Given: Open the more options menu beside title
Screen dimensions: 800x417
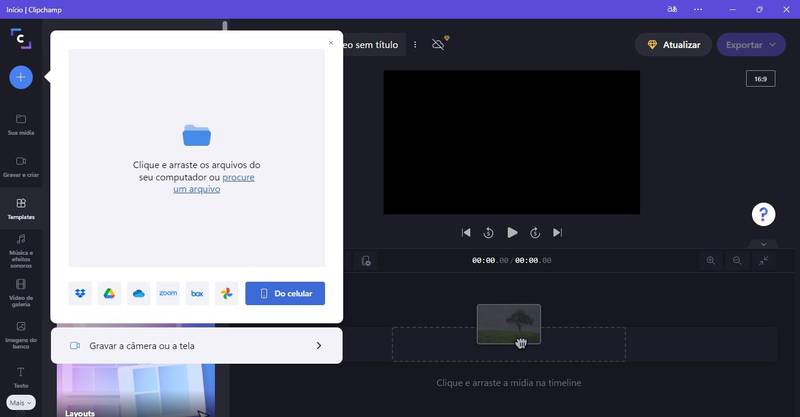Looking at the screenshot, I should [415, 45].
